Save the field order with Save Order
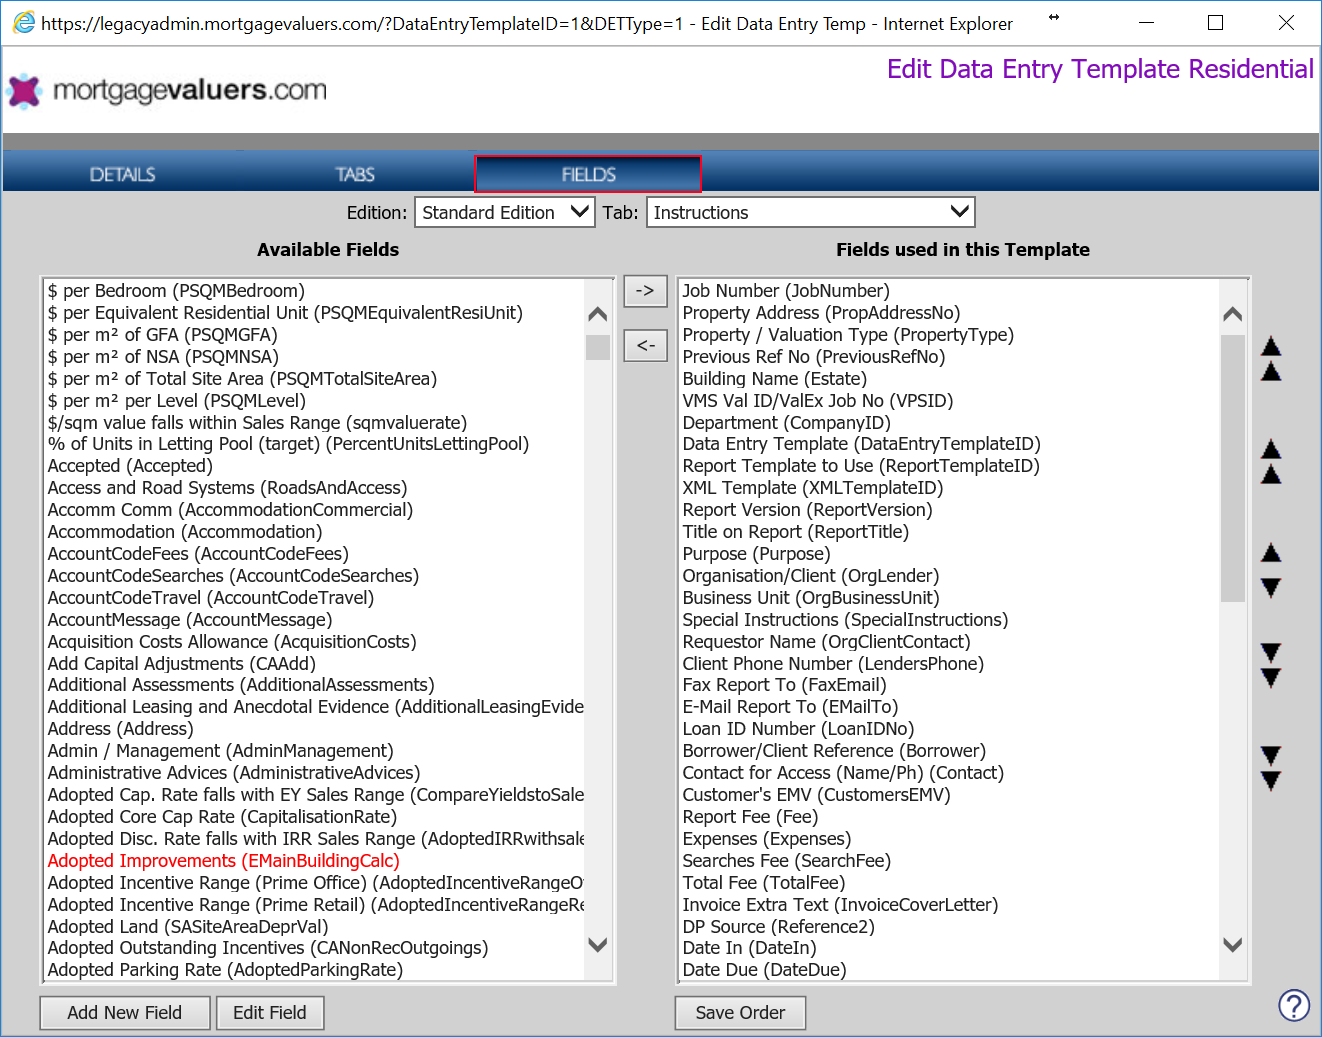This screenshot has height=1037, width=1322. click(740, 1013)
